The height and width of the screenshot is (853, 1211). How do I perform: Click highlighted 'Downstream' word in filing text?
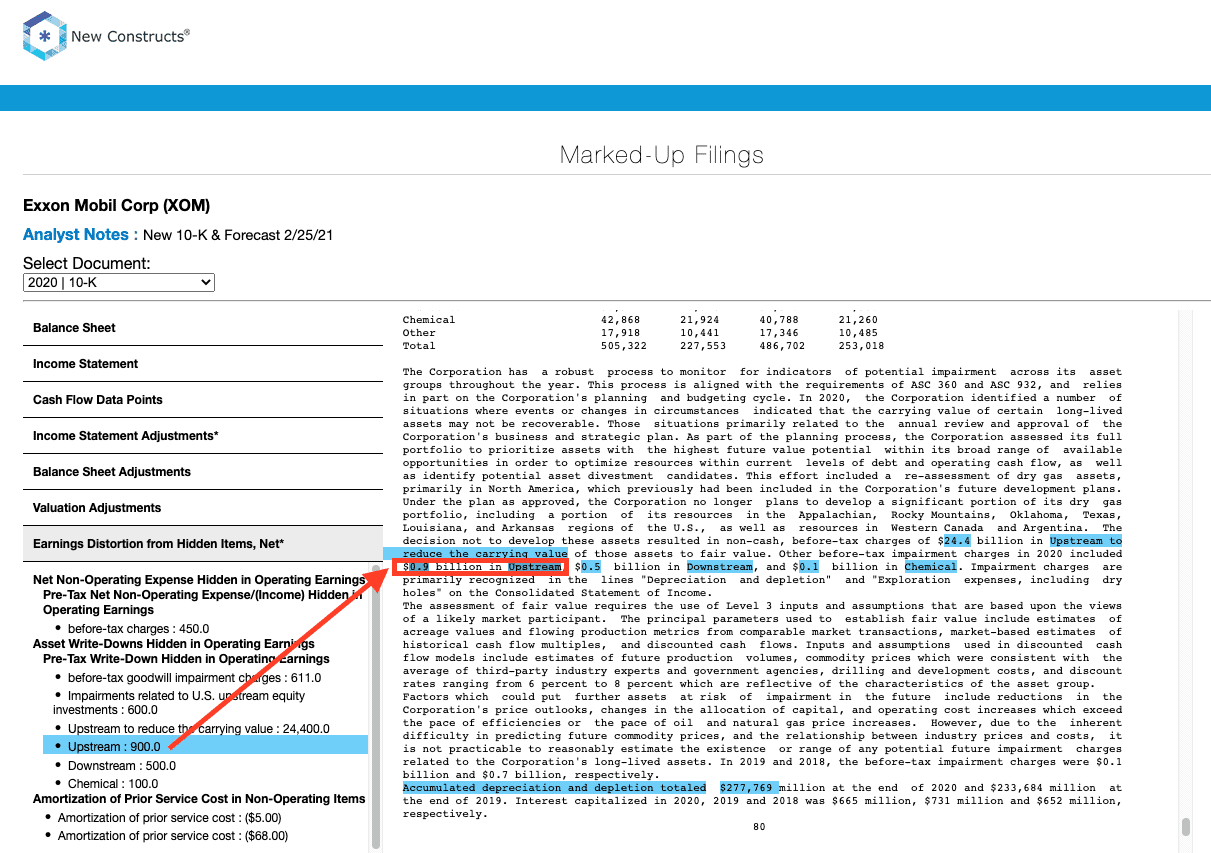[x=719, y=567]
